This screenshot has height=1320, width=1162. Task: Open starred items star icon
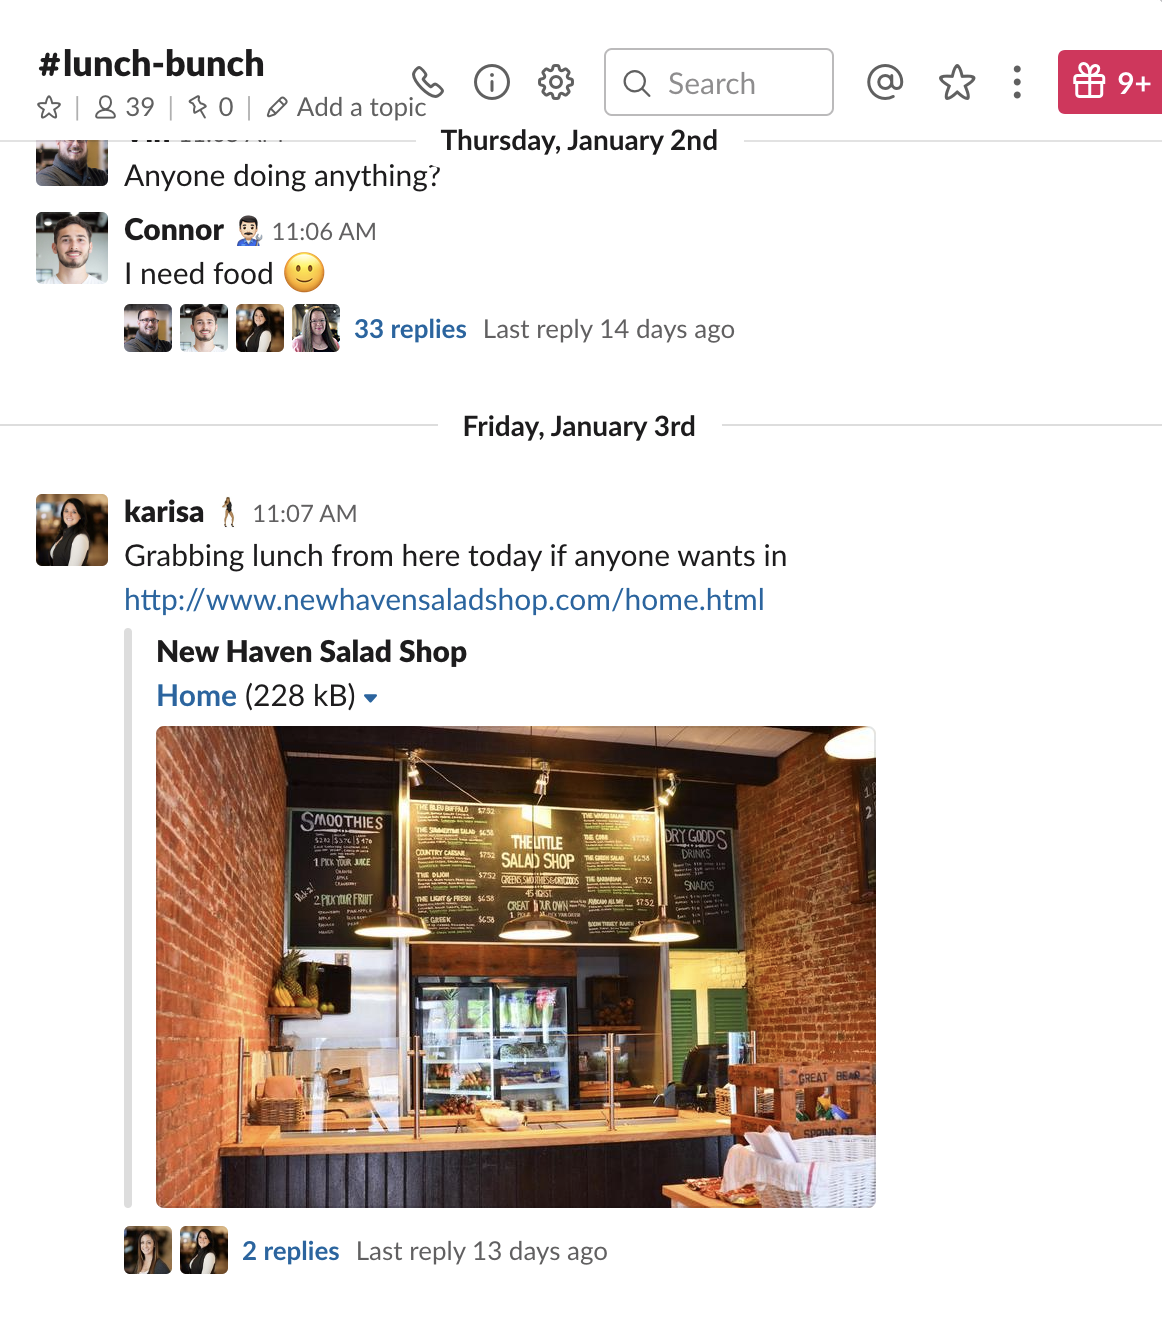coord(957,82)
